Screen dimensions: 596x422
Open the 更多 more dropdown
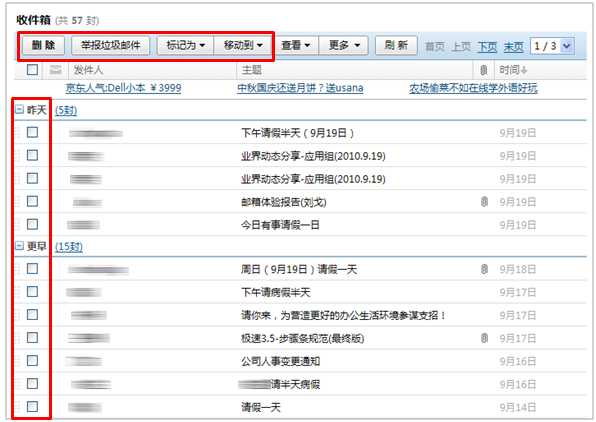344,46
